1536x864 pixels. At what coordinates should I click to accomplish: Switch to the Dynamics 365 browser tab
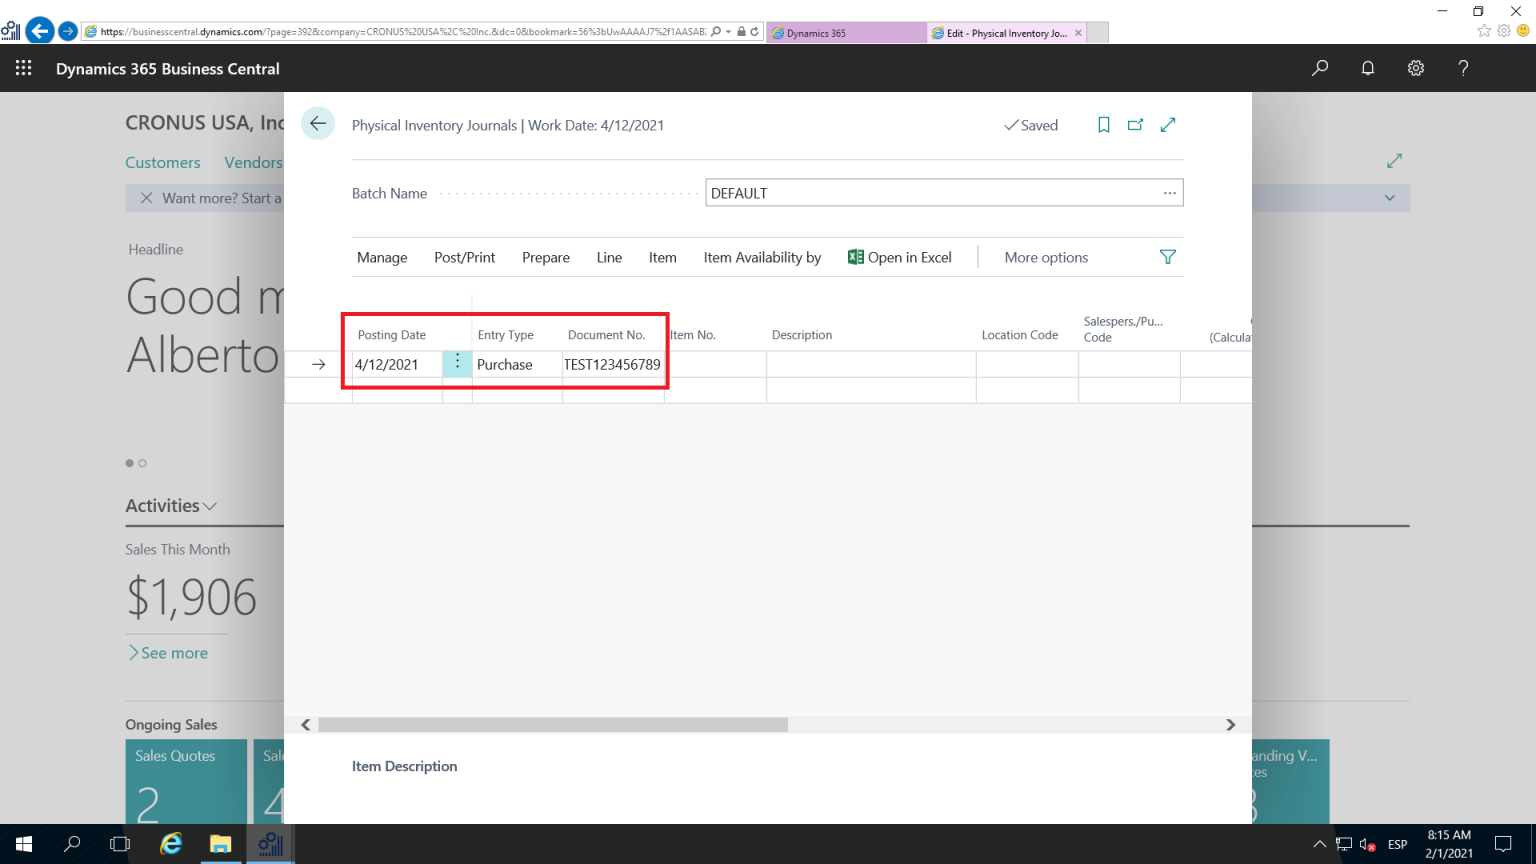(x=845, y=31)
